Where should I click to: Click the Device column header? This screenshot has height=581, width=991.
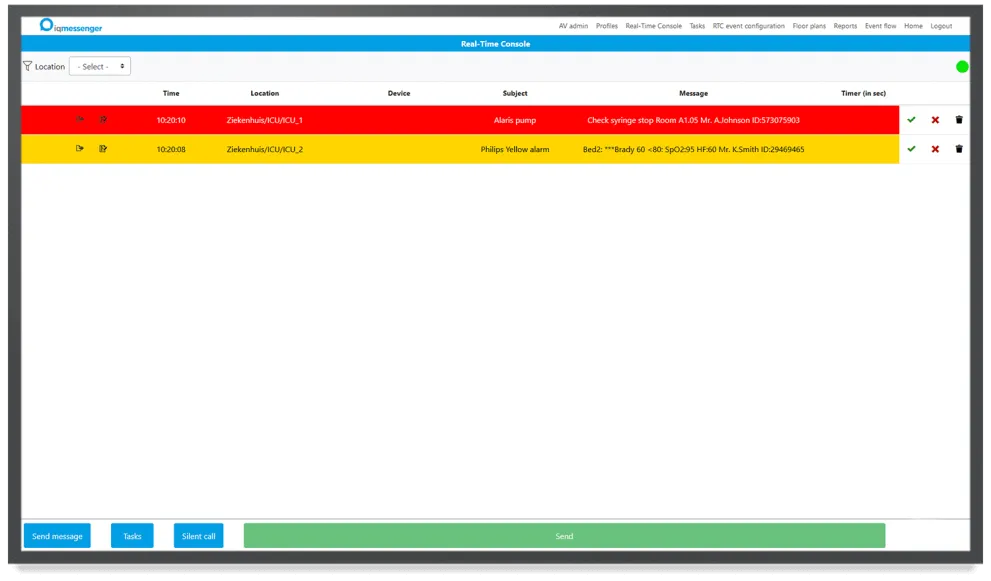tap(399, 93)
